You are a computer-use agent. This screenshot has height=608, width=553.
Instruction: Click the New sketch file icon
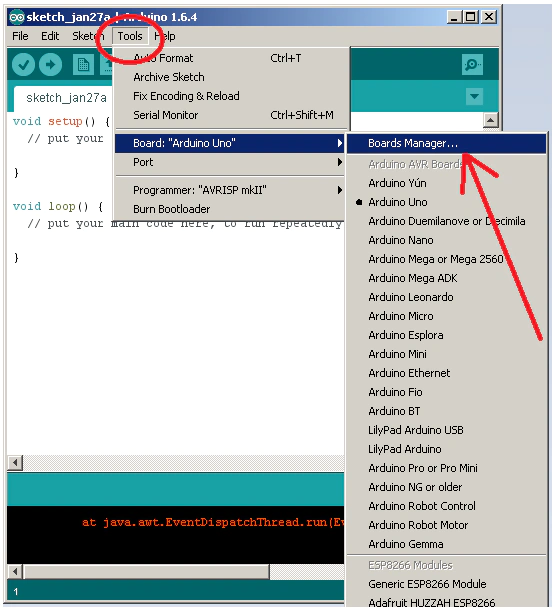83,64
